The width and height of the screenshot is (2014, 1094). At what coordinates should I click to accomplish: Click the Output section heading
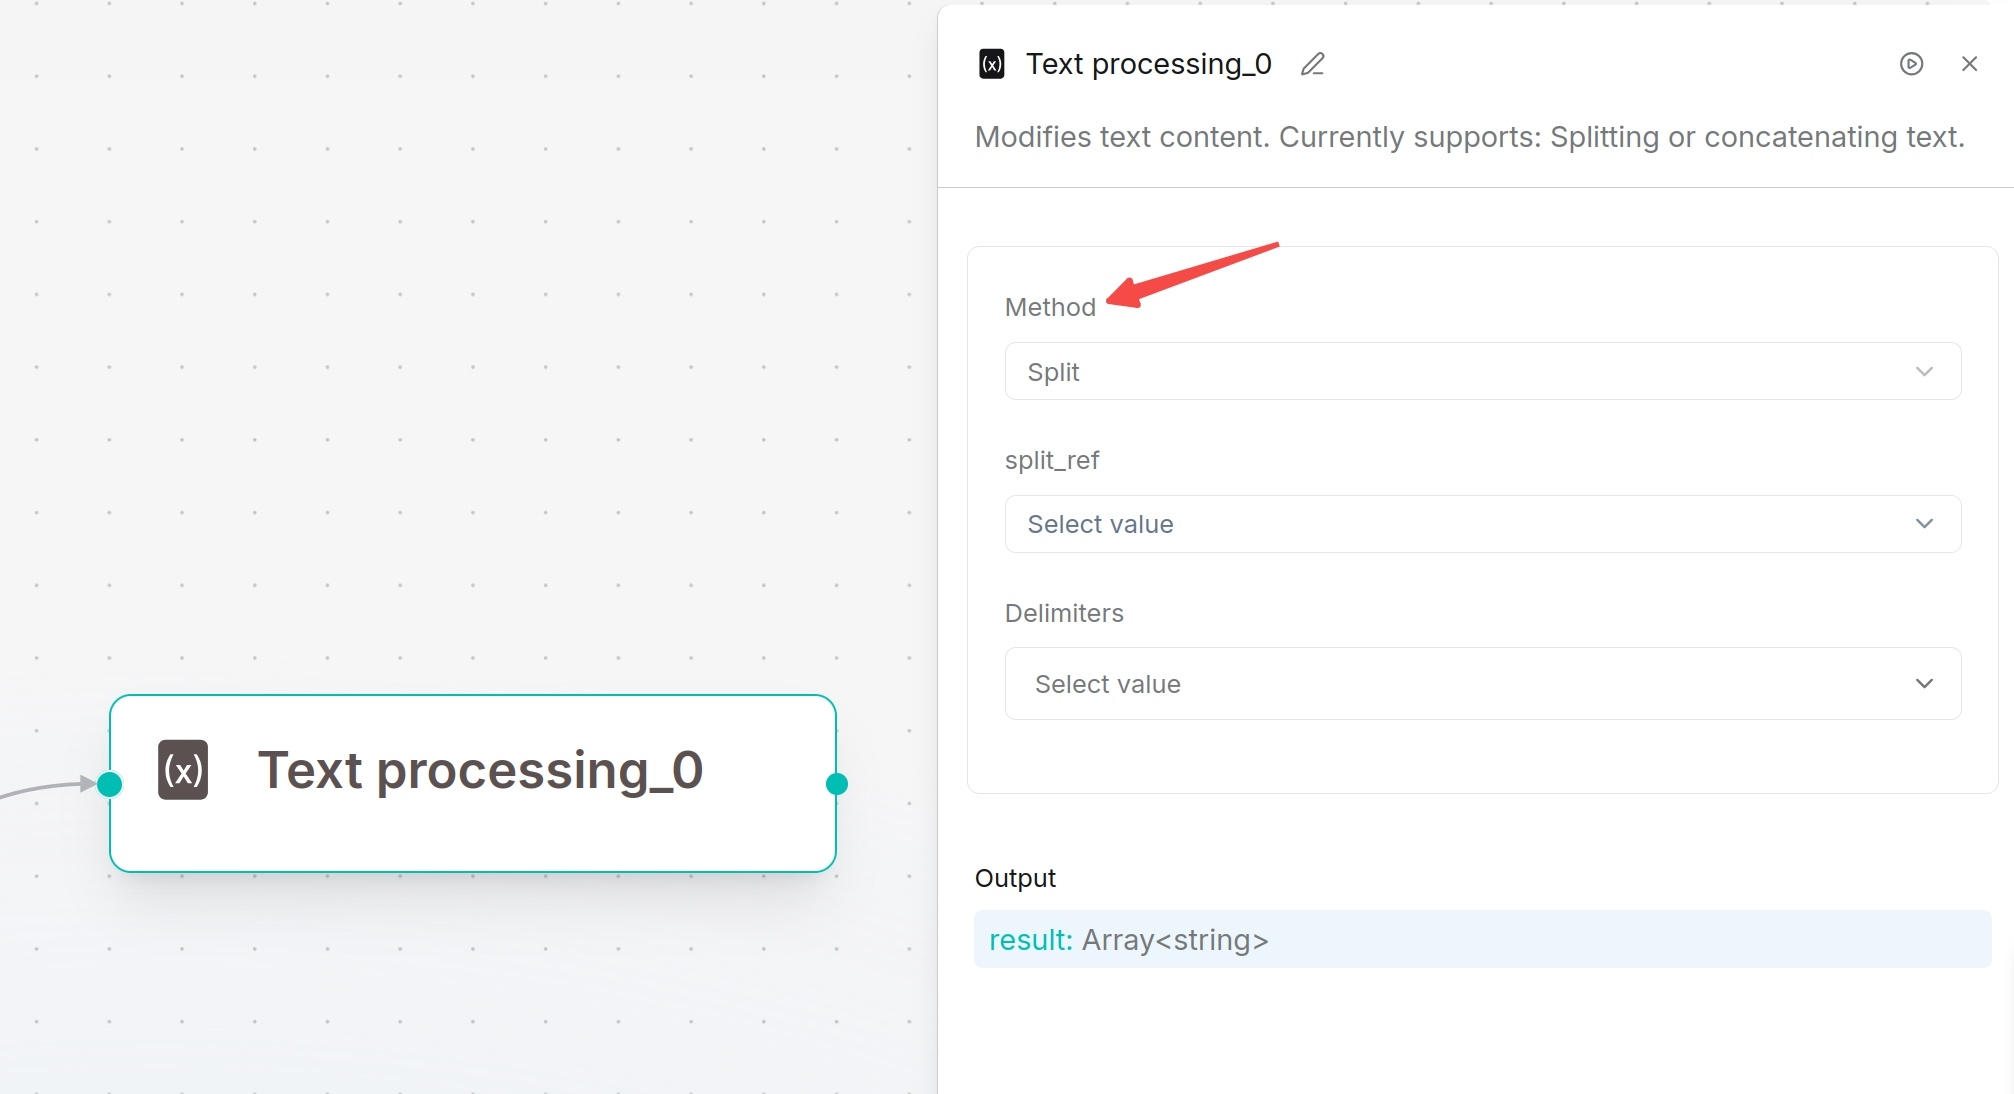(1015, 878)
